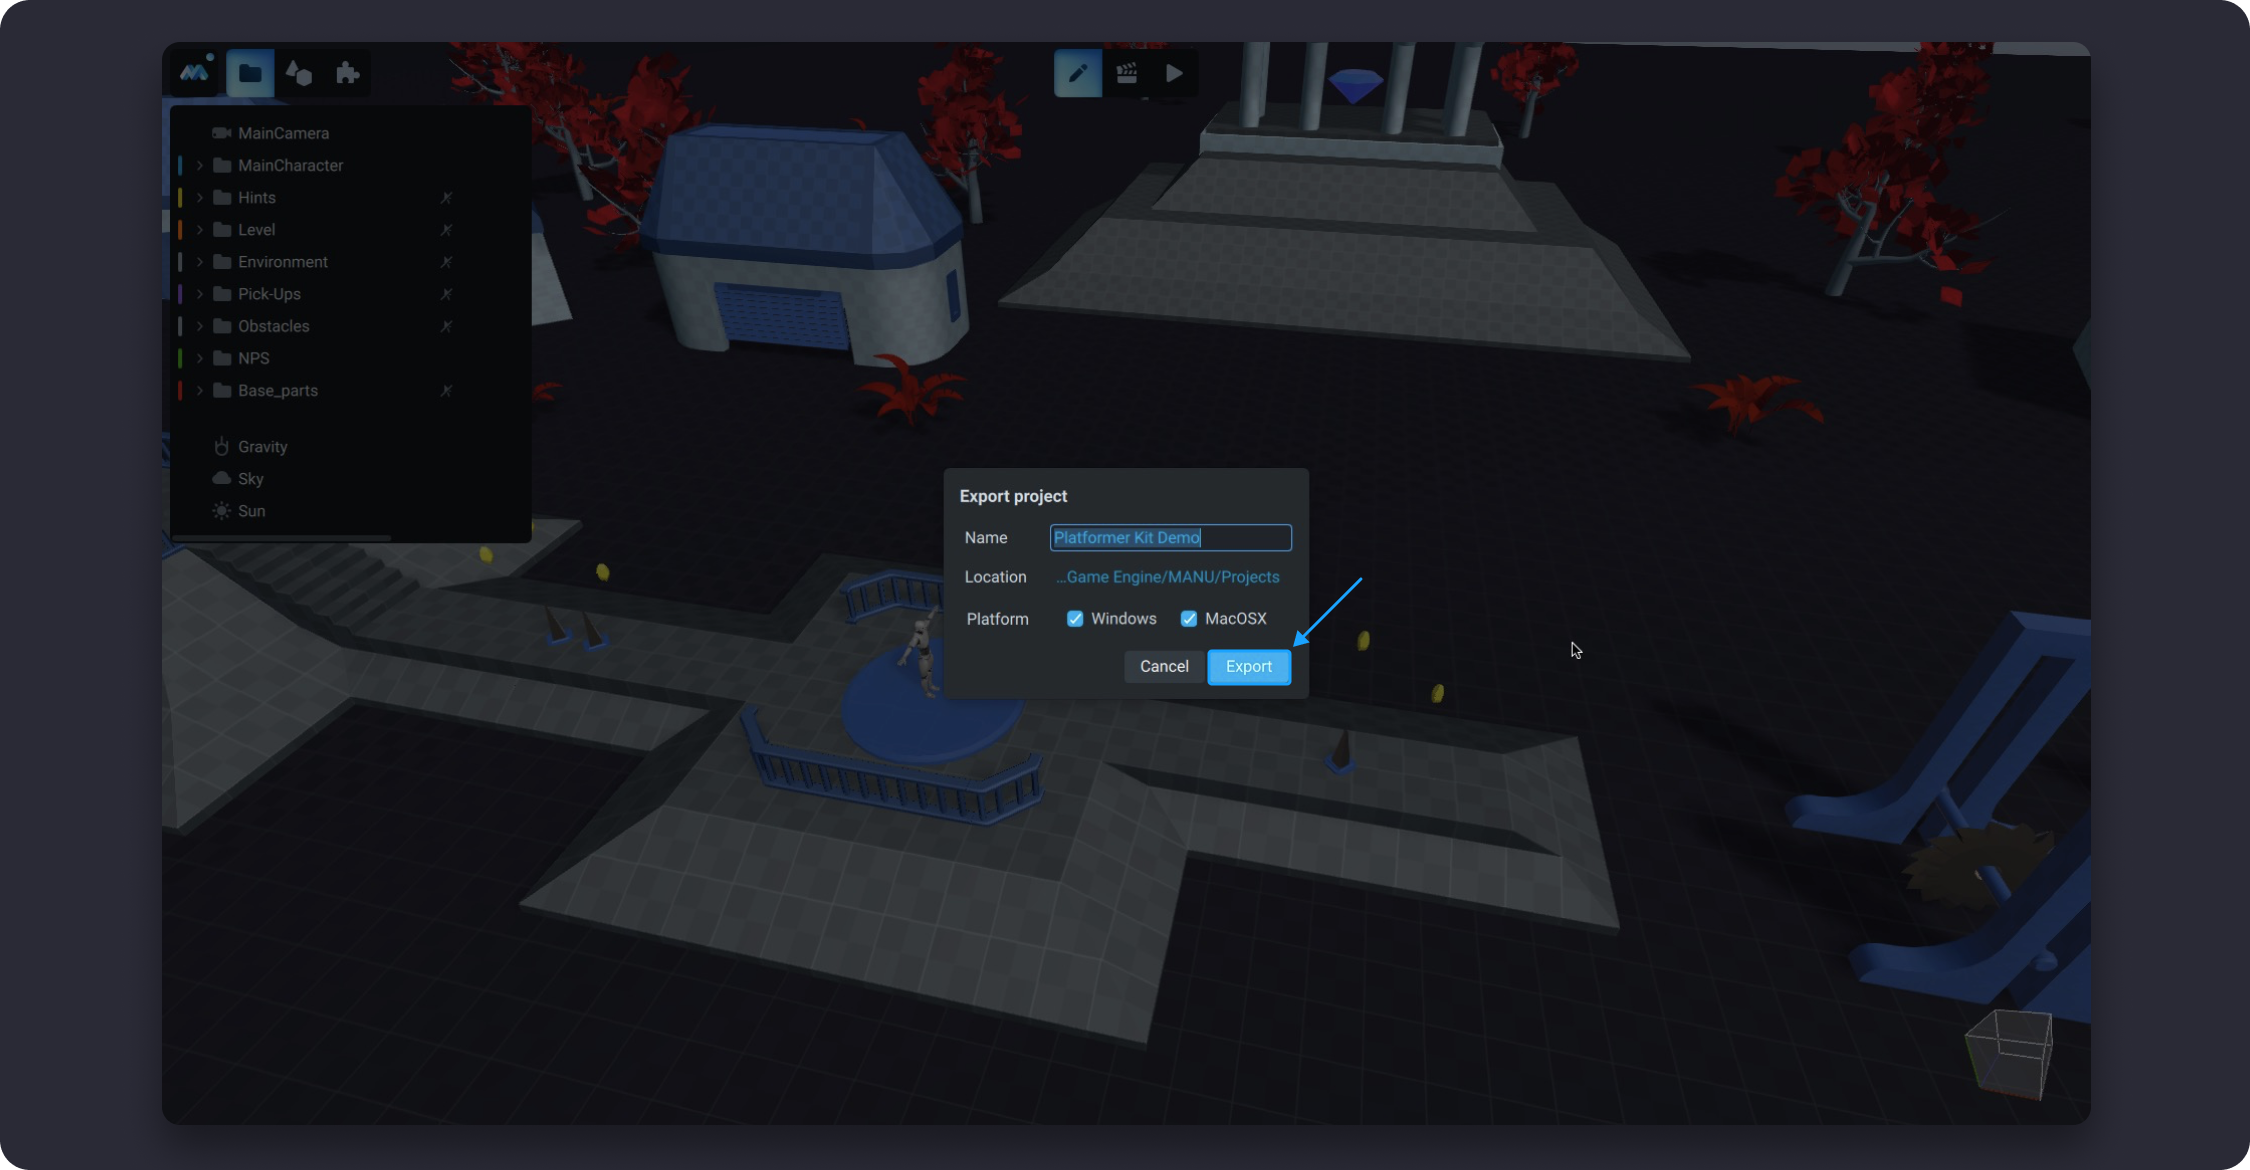The width and height of the screenshot is (2250, 1170).
Task: Select the MainCharacter label in hierarchy
Action: click(x=291, y=165)
